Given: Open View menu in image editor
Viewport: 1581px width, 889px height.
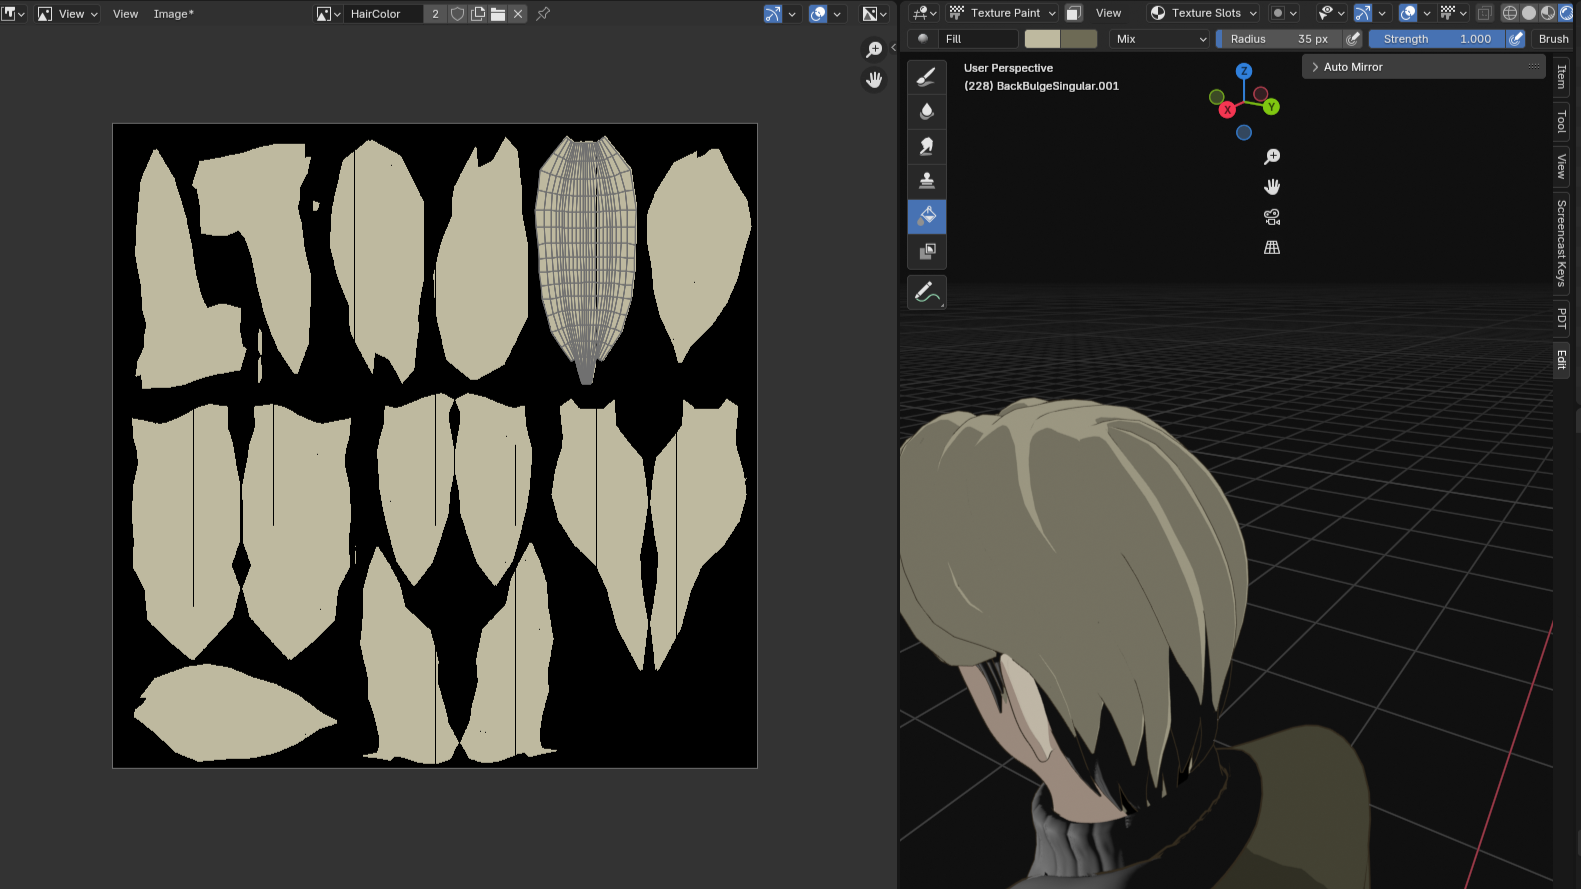Looking at the screenshot, I should tap(125, 14).
